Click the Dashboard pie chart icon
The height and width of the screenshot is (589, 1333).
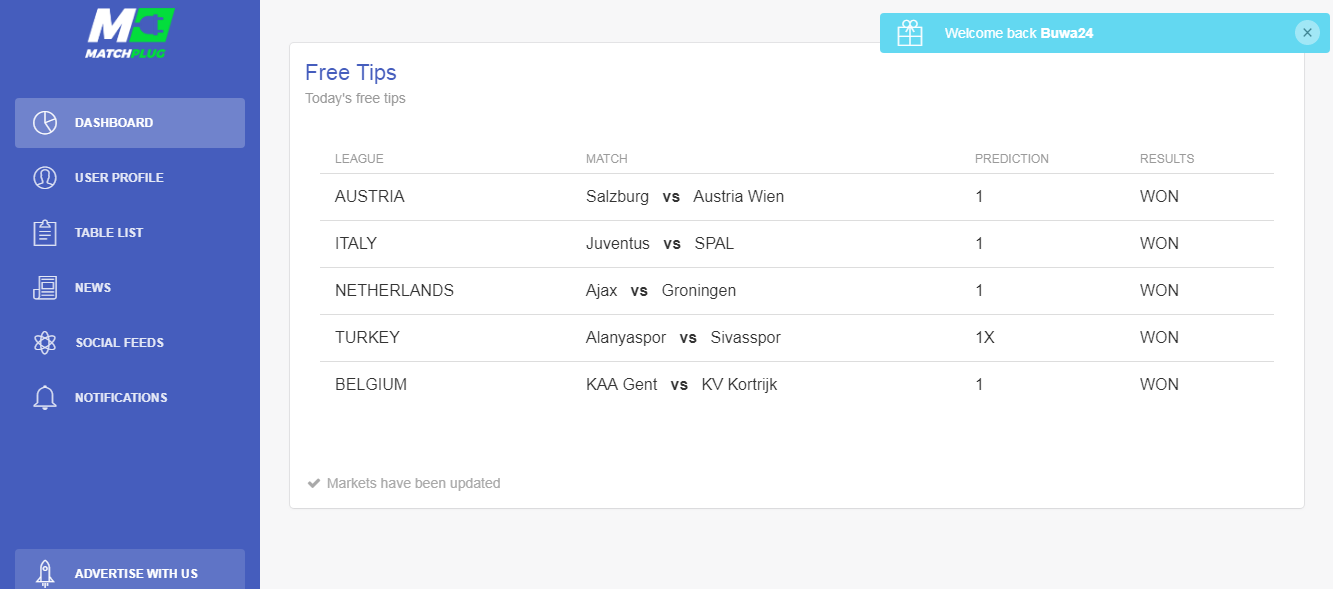pos(45,123)
